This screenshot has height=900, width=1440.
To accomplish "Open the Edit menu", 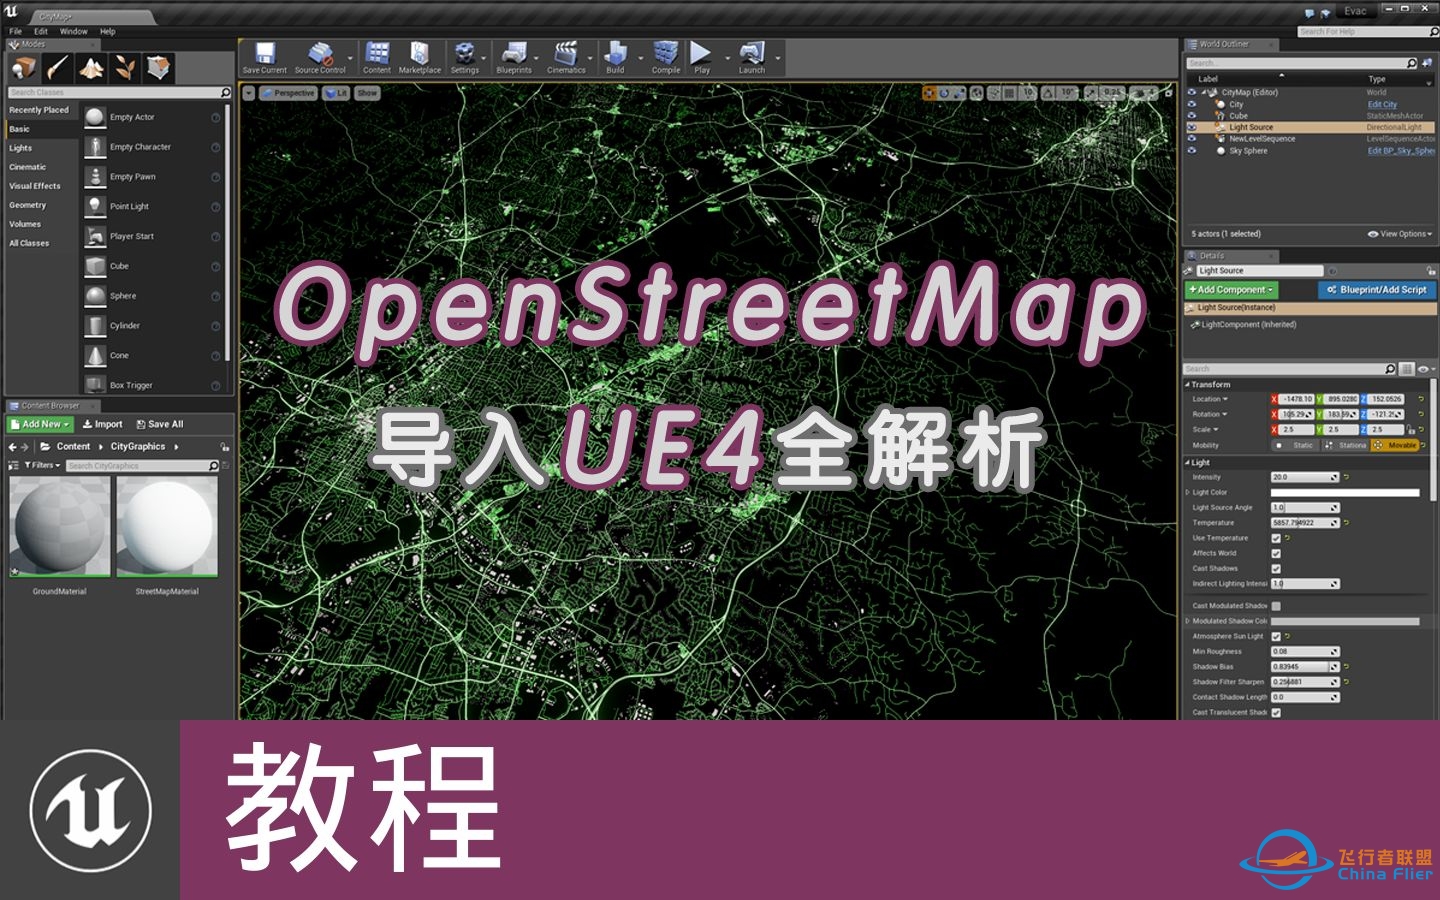I will tap(41, 31).
